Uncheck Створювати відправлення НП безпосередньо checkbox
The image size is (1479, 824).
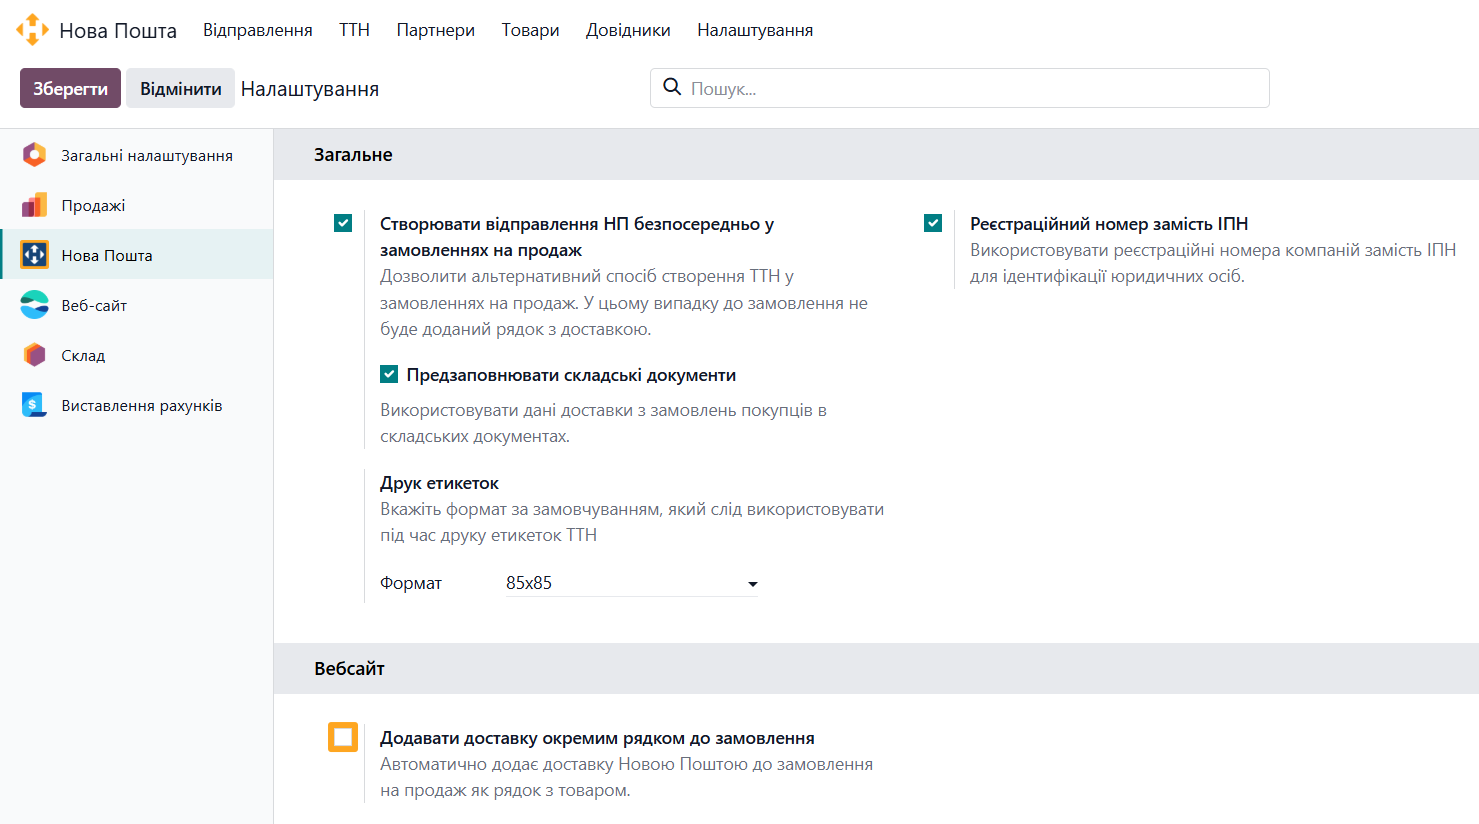coord(343,223)
